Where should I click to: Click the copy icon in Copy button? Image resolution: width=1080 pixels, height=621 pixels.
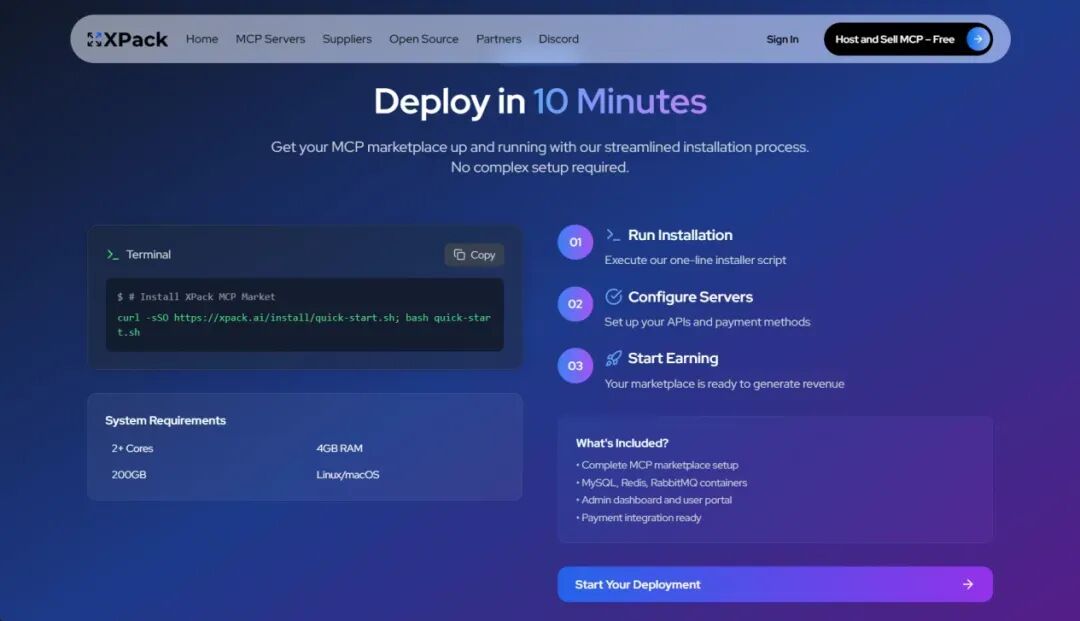(x=459, y=255)
